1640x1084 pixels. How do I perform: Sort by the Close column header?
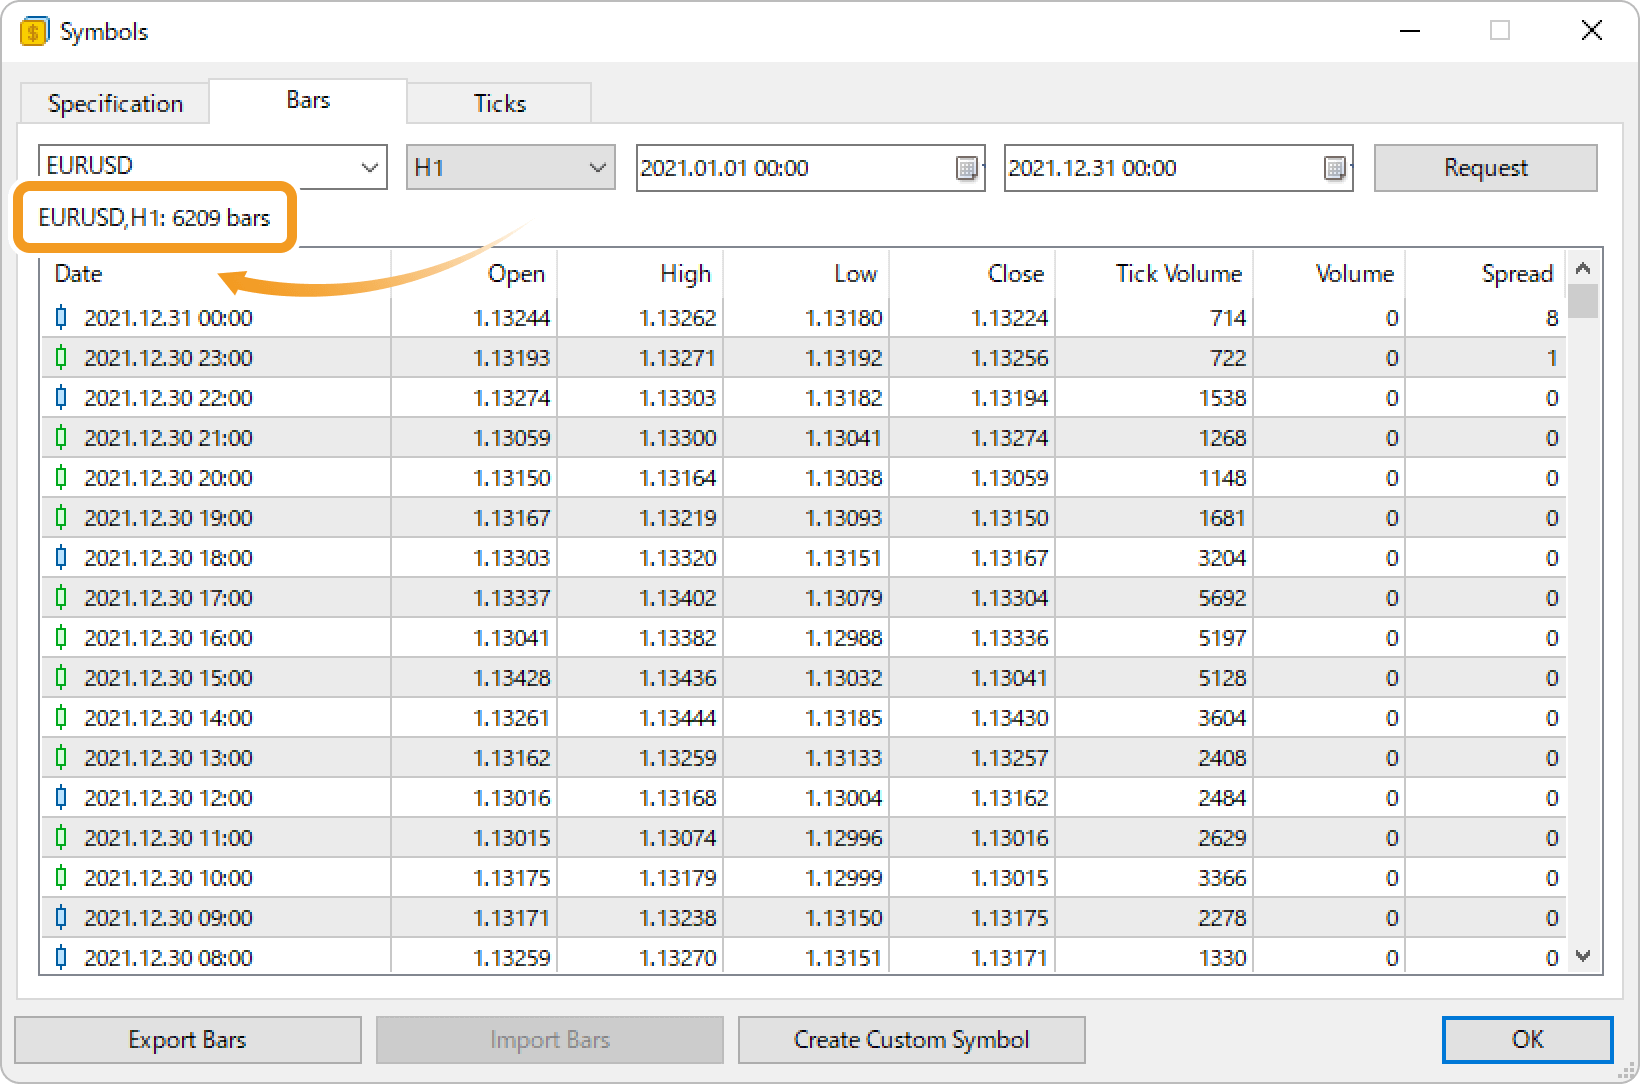point(972,274)
